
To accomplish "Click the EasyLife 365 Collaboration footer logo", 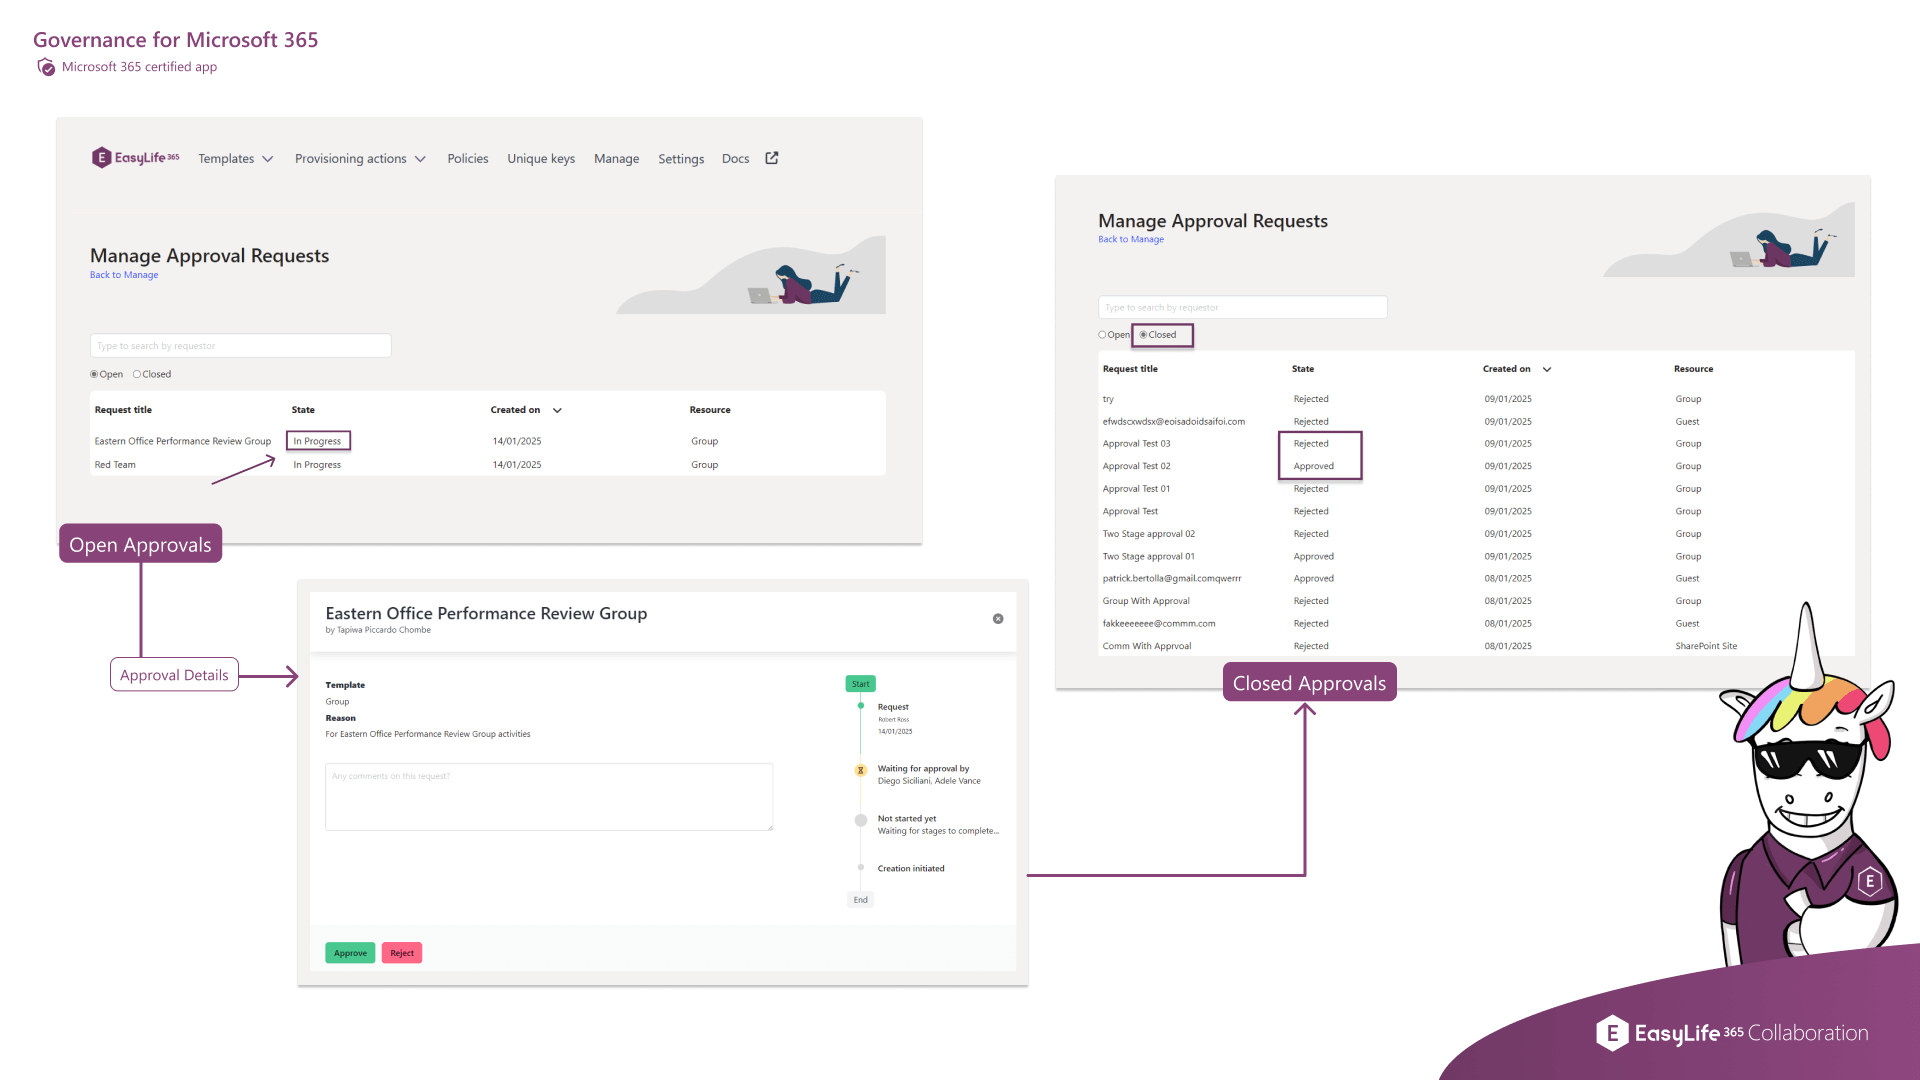I will pos(1732,1033).
